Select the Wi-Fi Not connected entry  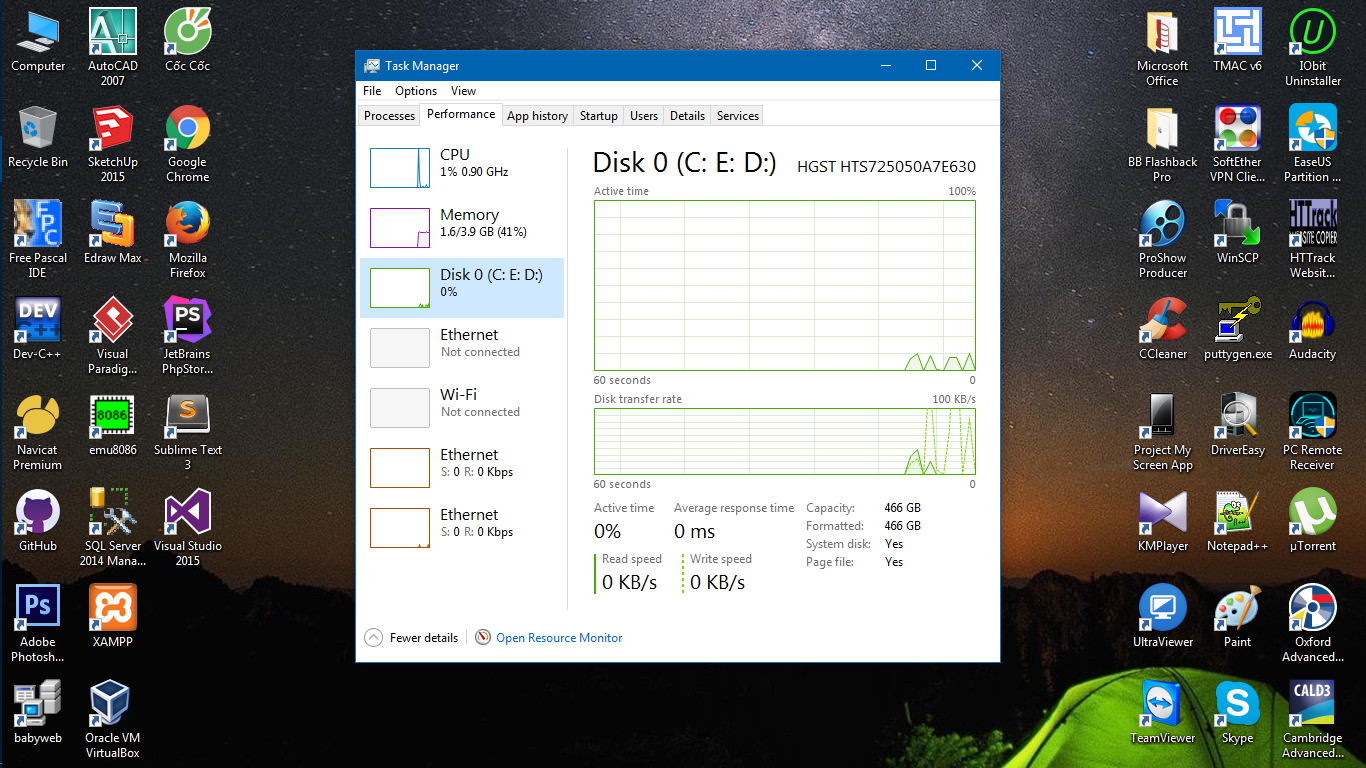tap(462, 408)
